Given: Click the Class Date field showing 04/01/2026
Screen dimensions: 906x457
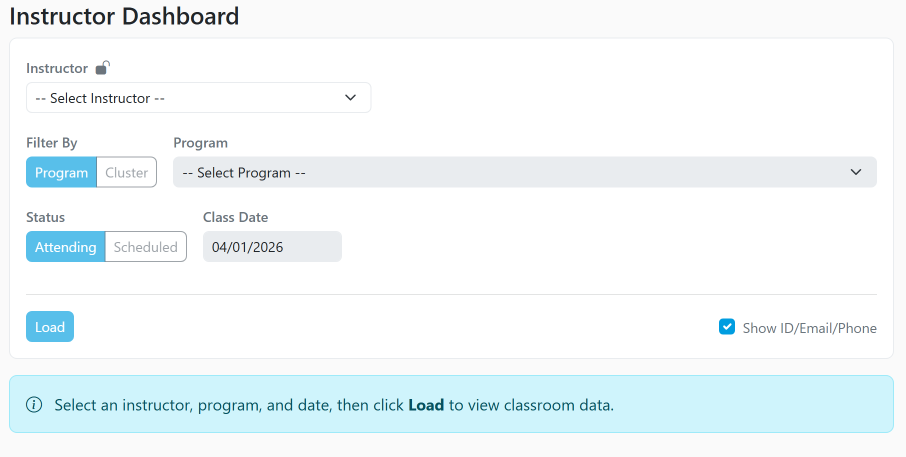Looking at the screenshot, I should coord(272,247).
